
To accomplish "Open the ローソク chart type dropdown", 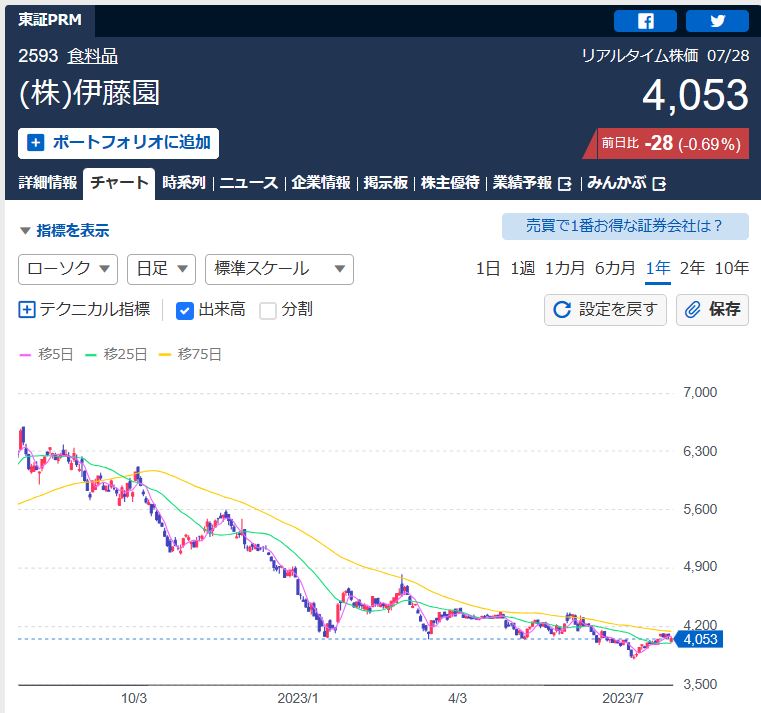I will [68, 269].
